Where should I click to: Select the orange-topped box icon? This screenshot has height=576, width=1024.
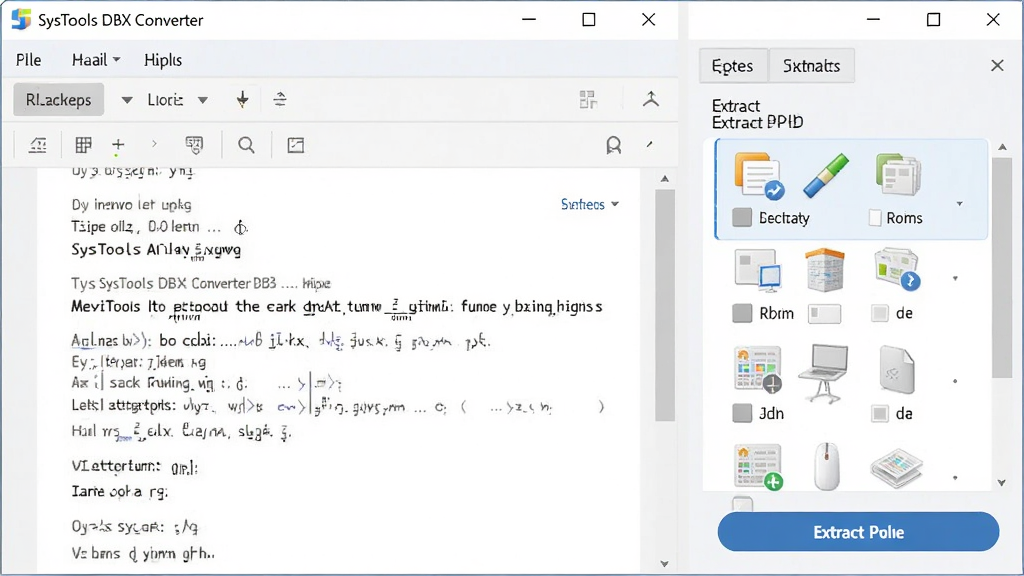[x=825, y=270]
